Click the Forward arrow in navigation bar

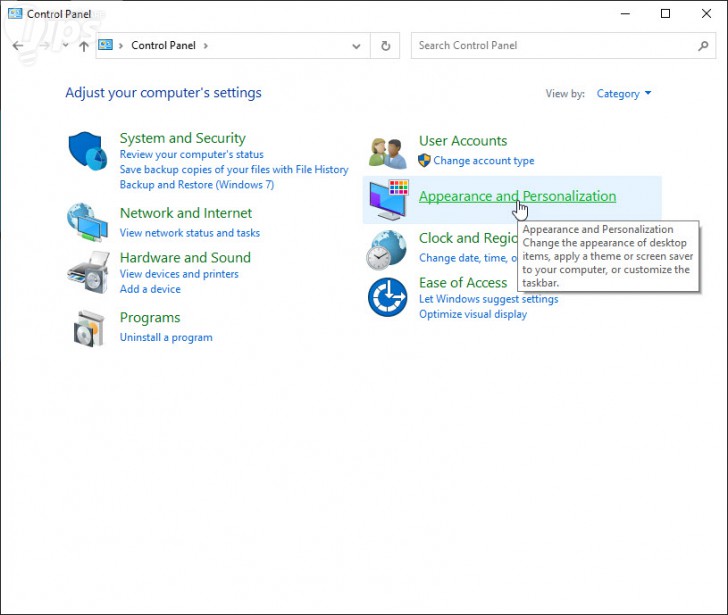click(x=44, y=45)
